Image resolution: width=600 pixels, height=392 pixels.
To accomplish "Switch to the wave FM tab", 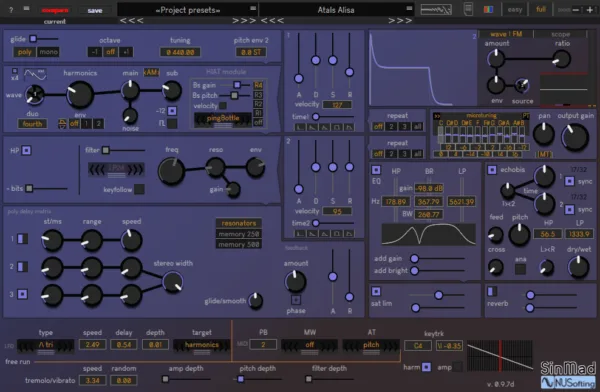I will [x=506, y=34].
